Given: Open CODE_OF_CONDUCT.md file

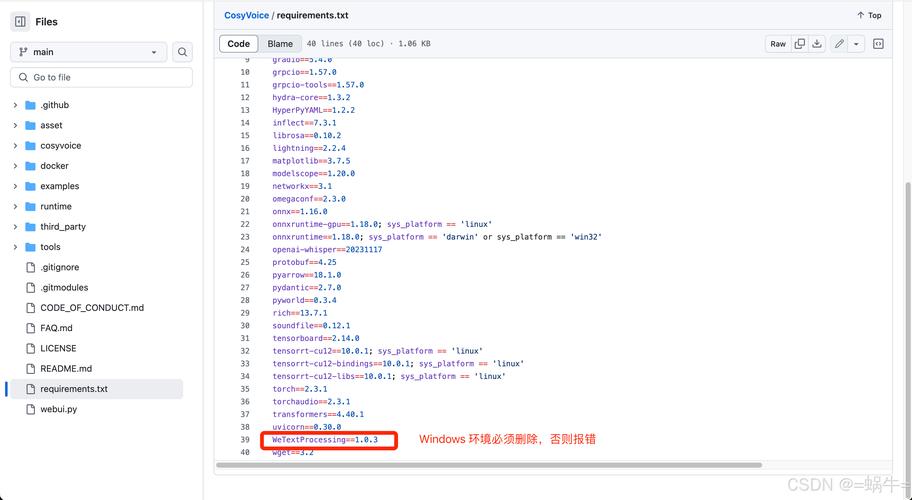Looking at the screenshot, I should [92, 308].
